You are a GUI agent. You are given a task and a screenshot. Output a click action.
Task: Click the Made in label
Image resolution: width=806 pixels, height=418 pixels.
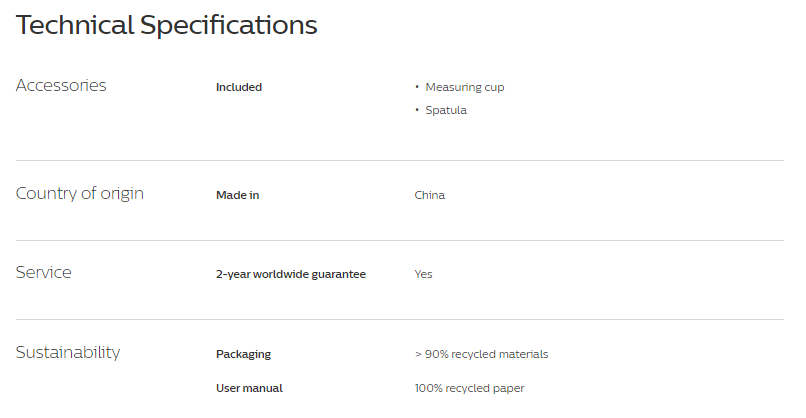tap(237, 195)
